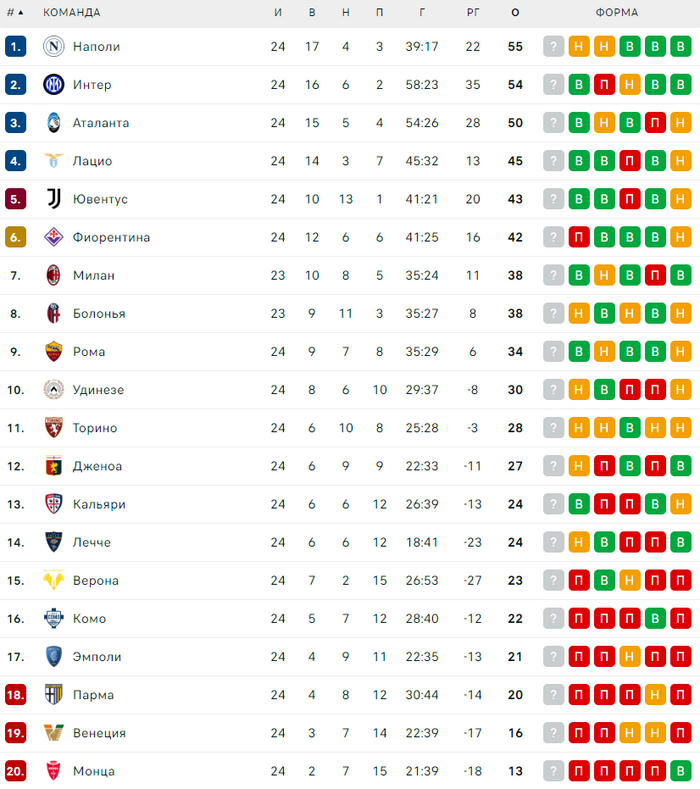Open the Удинезе team link
Image resolution: width=700 pixels, height=789 pixels.
coord(98,390)
